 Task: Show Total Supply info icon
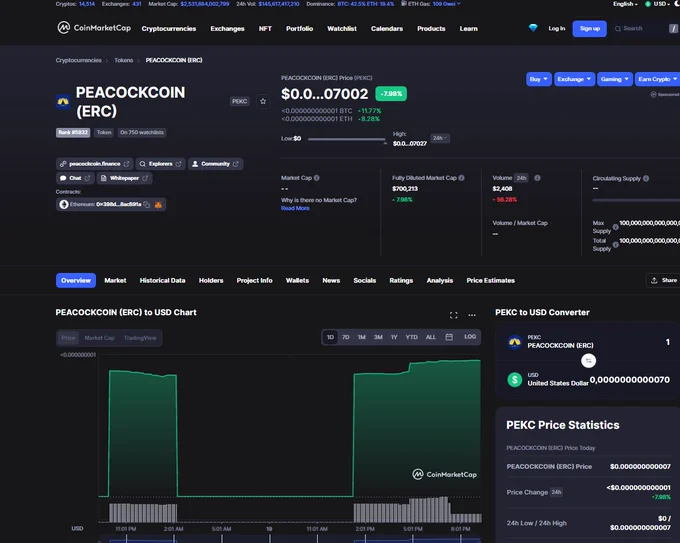pyautogui.click(x=615, y=245)
